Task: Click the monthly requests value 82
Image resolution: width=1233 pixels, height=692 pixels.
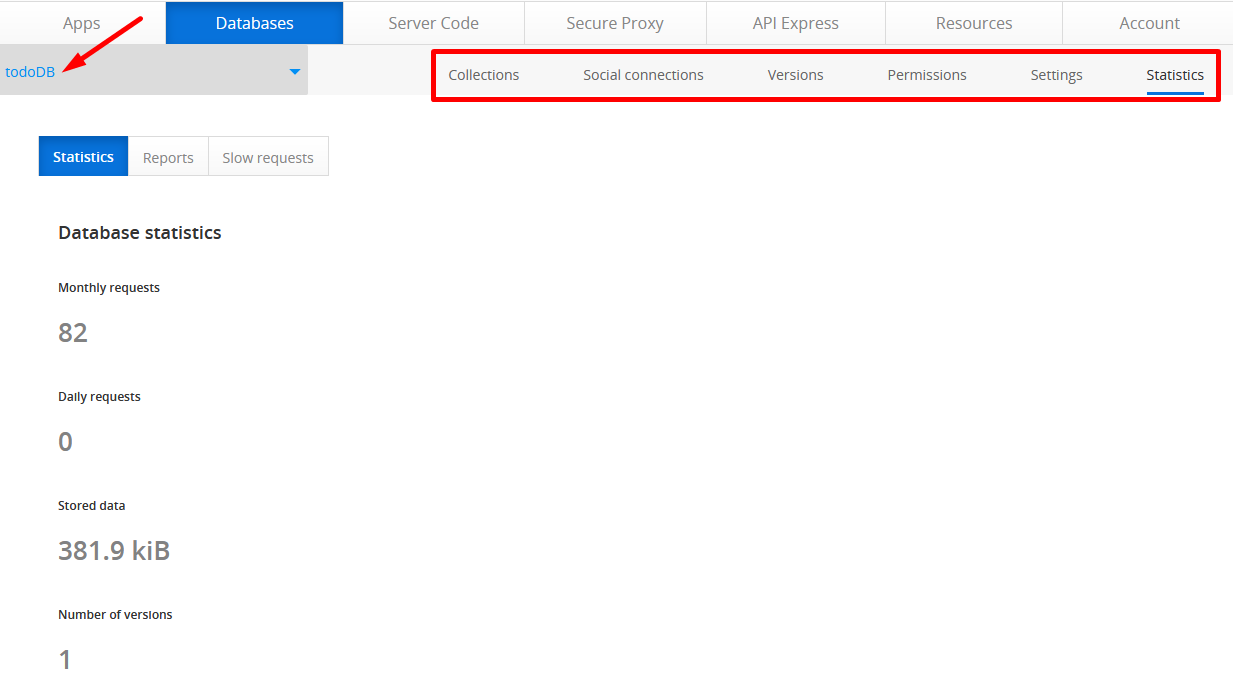Action: point(73,333)
